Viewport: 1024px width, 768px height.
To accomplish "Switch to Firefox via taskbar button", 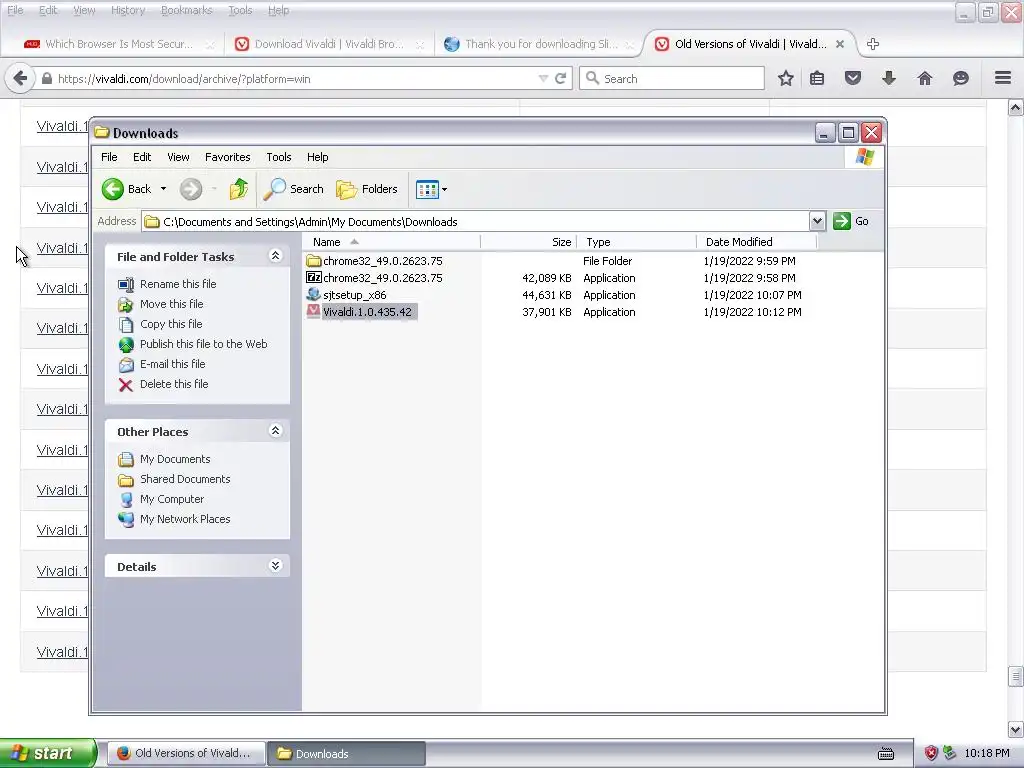I will 185,754.
